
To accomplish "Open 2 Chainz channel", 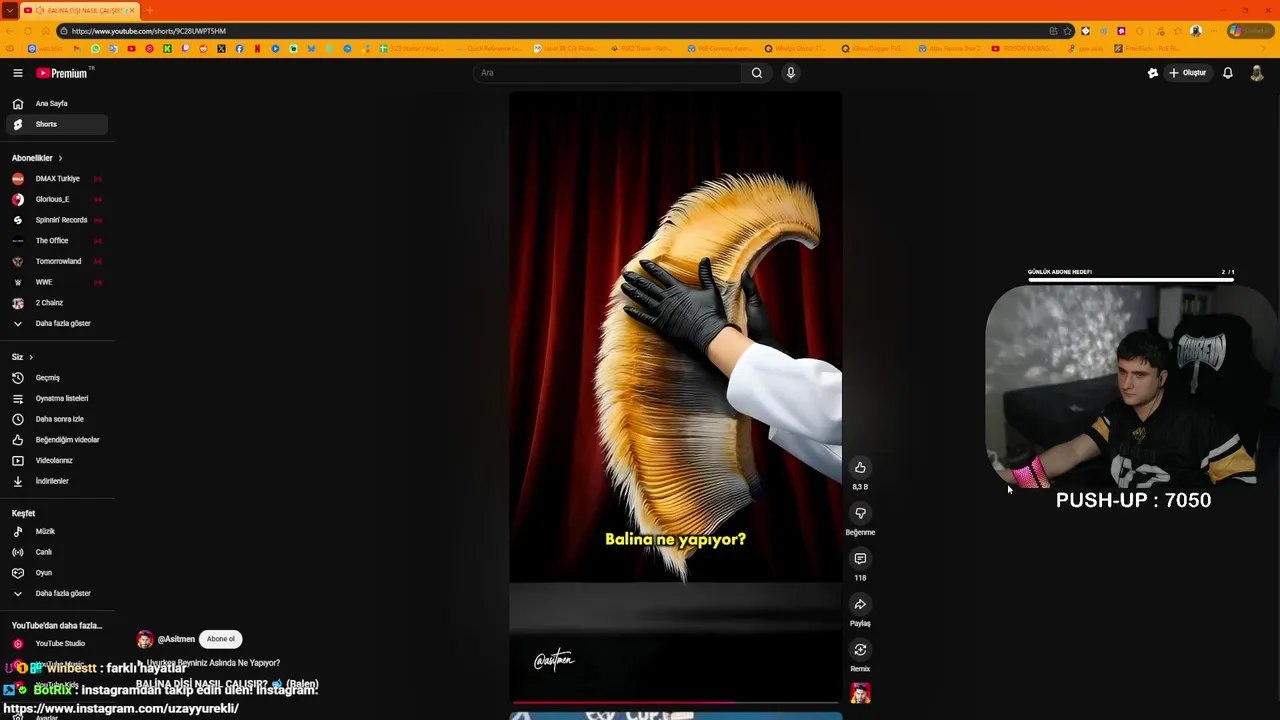I will click(55, 302).
